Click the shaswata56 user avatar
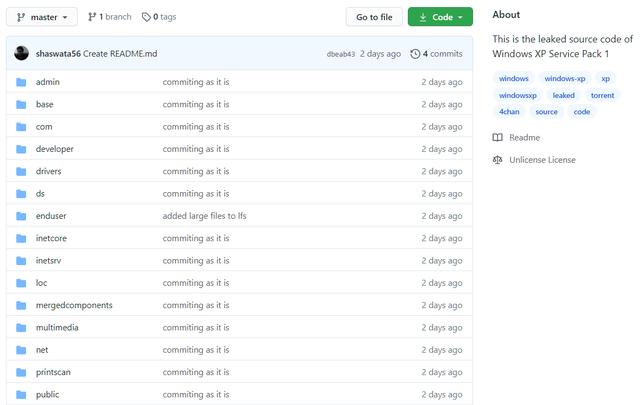This screenshot has height=405, width=640. (x=21, y=53)
